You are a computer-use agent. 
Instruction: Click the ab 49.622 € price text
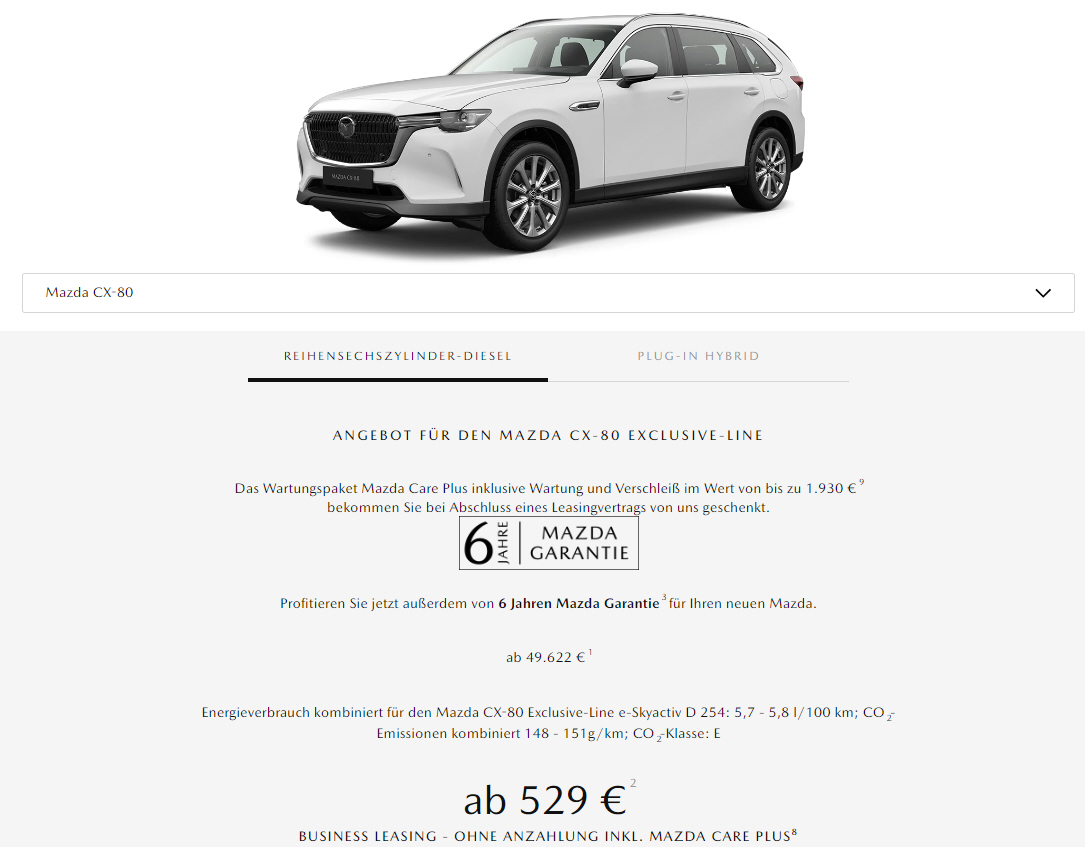tap(545, 657)
